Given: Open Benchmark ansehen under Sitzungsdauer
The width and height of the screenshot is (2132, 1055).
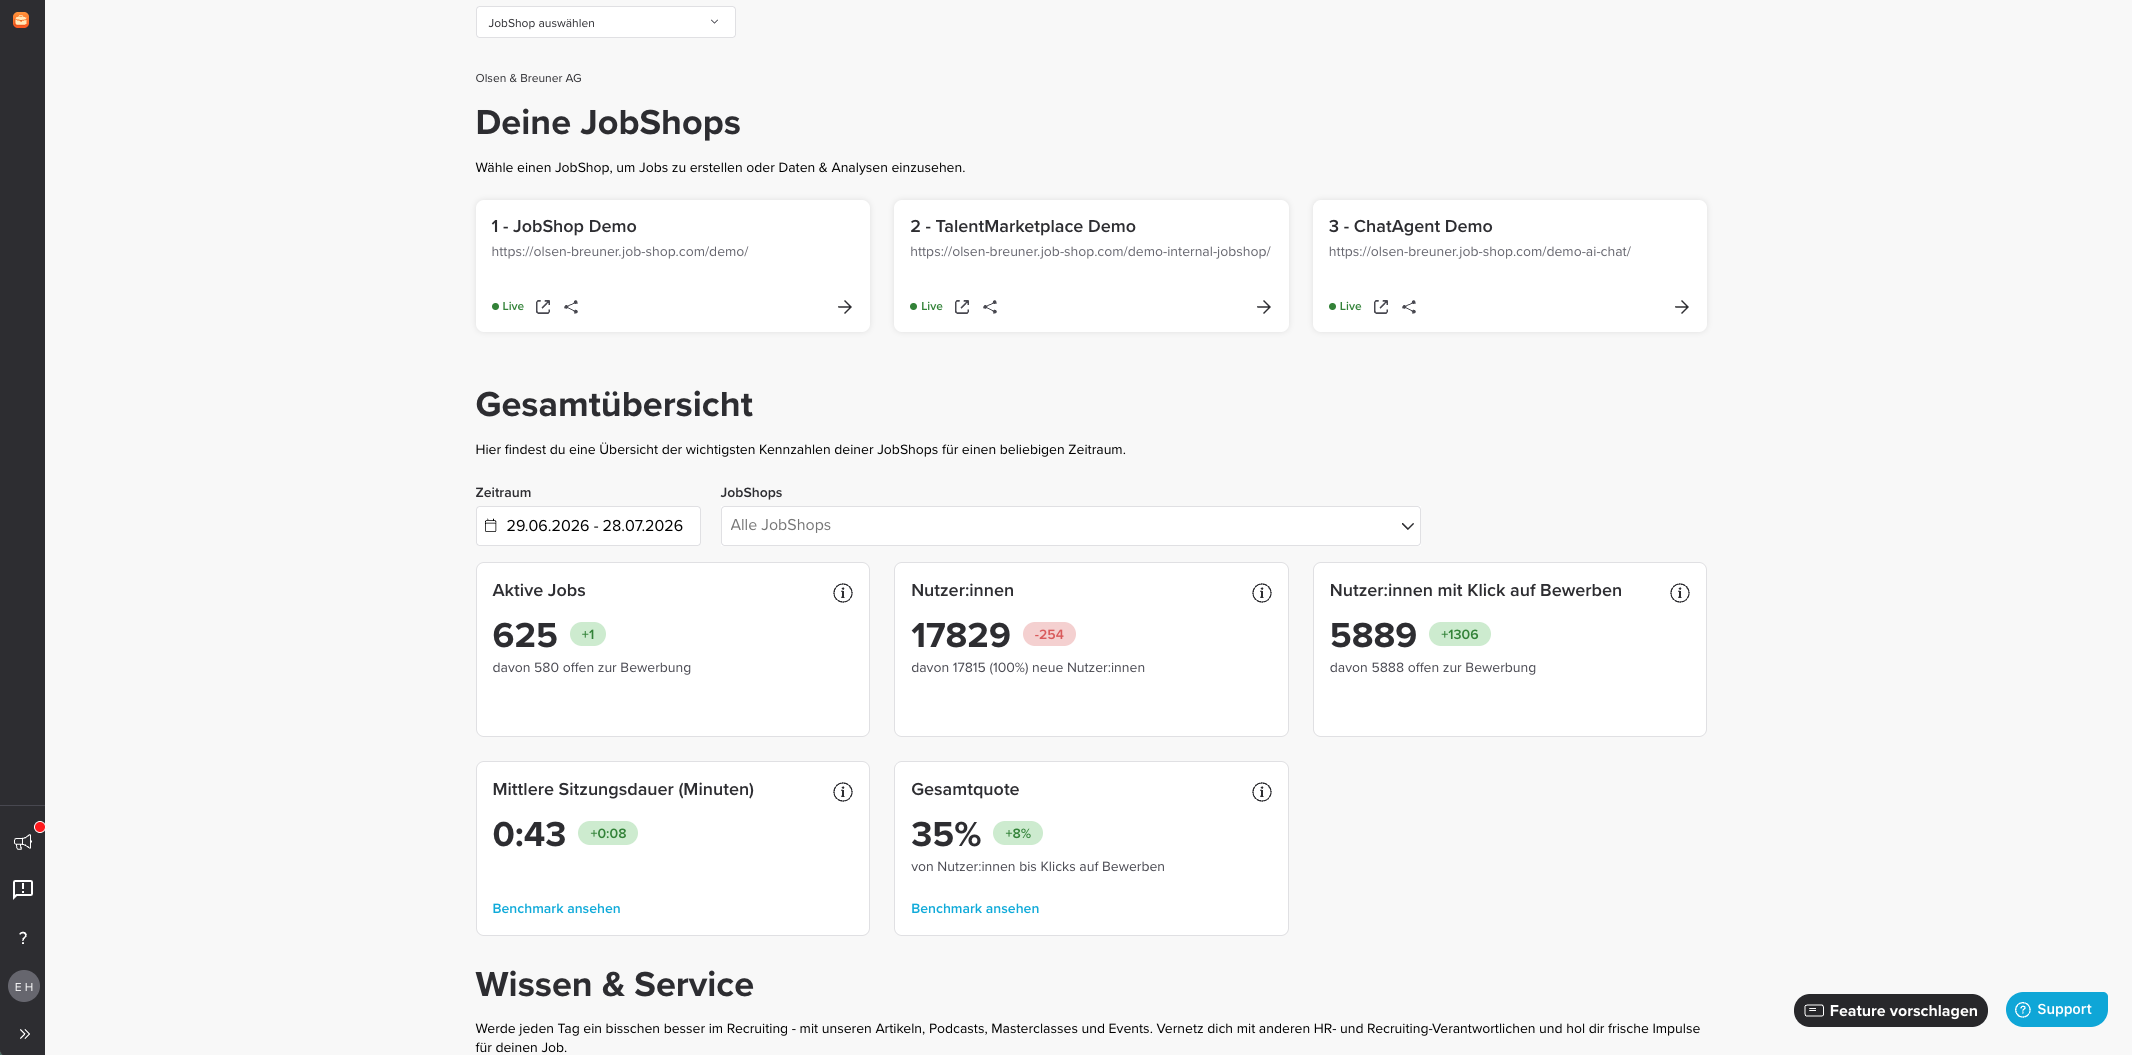Looking at the screenshot, I should [x=556, y=908].
